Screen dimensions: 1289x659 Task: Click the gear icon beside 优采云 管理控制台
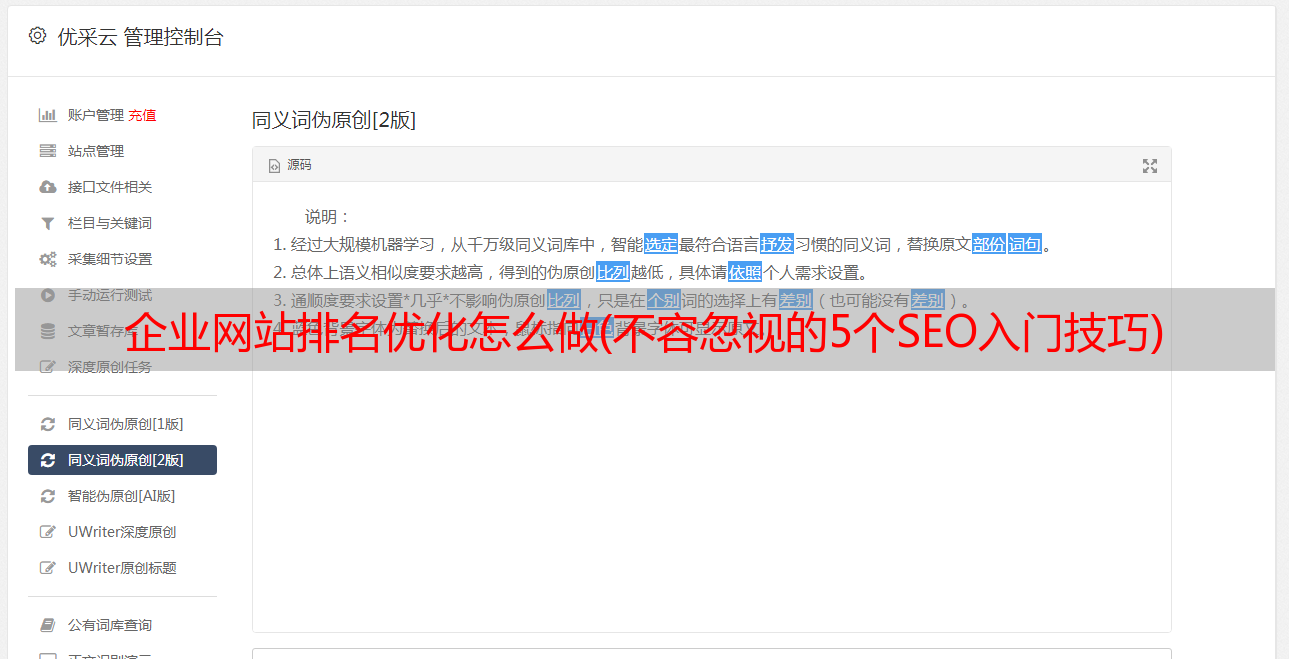[x=37, y=36]
